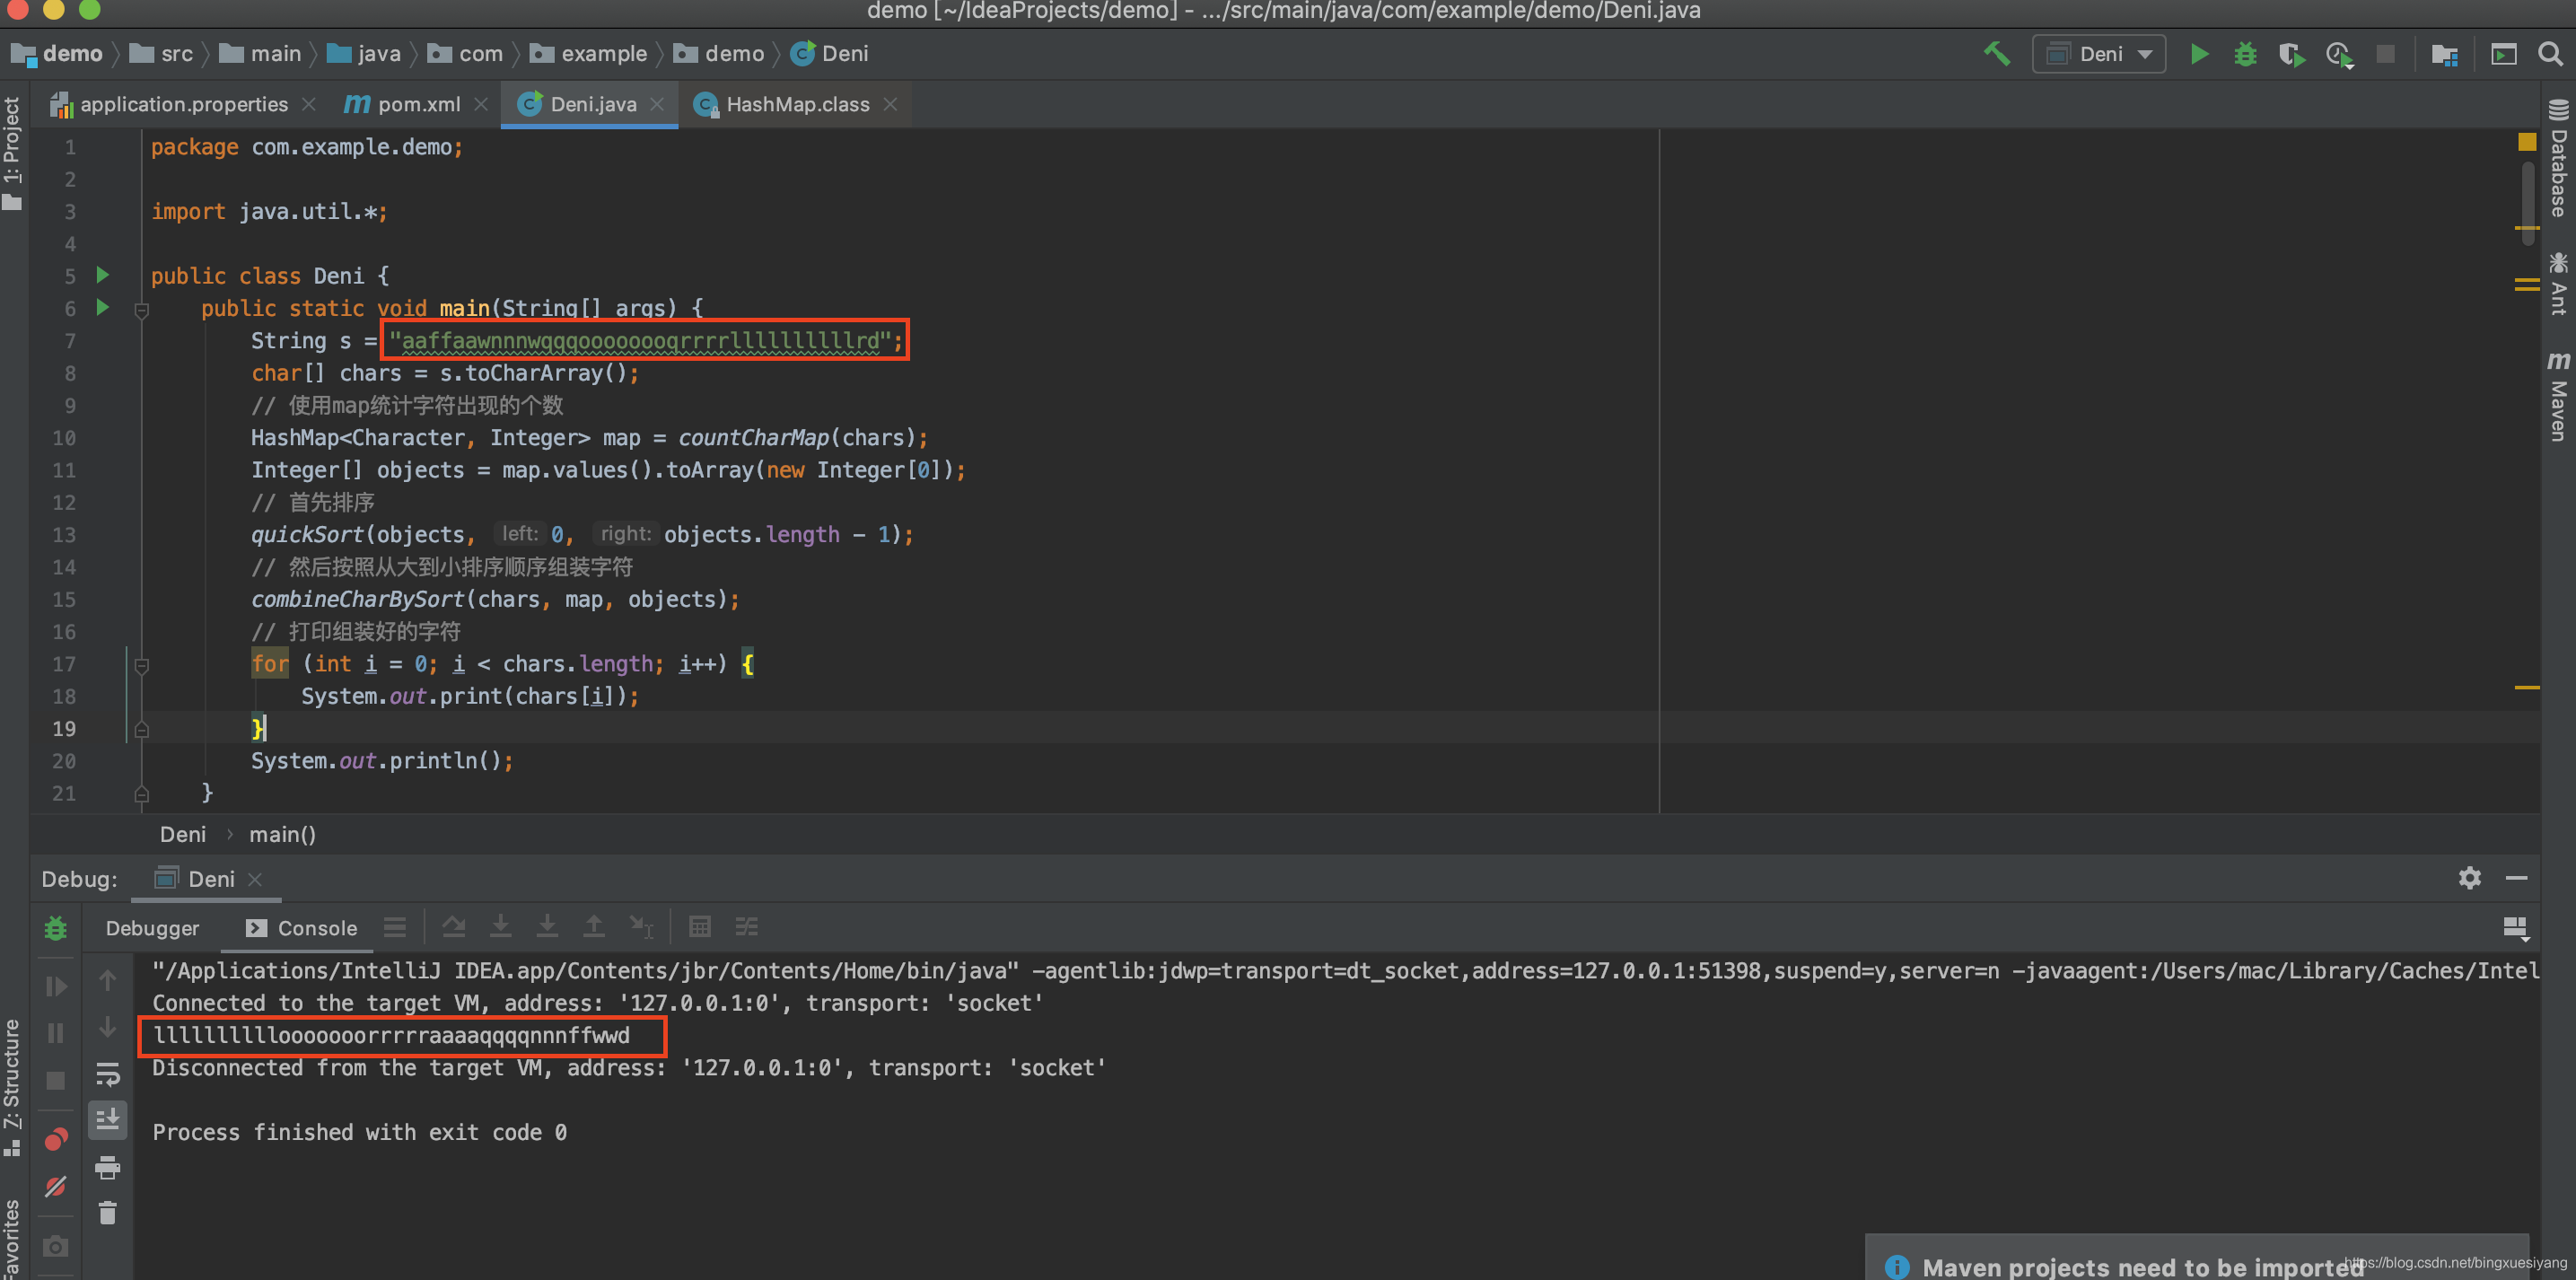Rerun Deni with debug panel bug icon
Screen dimensions: 2576x1280
click(x=56, y=928)
